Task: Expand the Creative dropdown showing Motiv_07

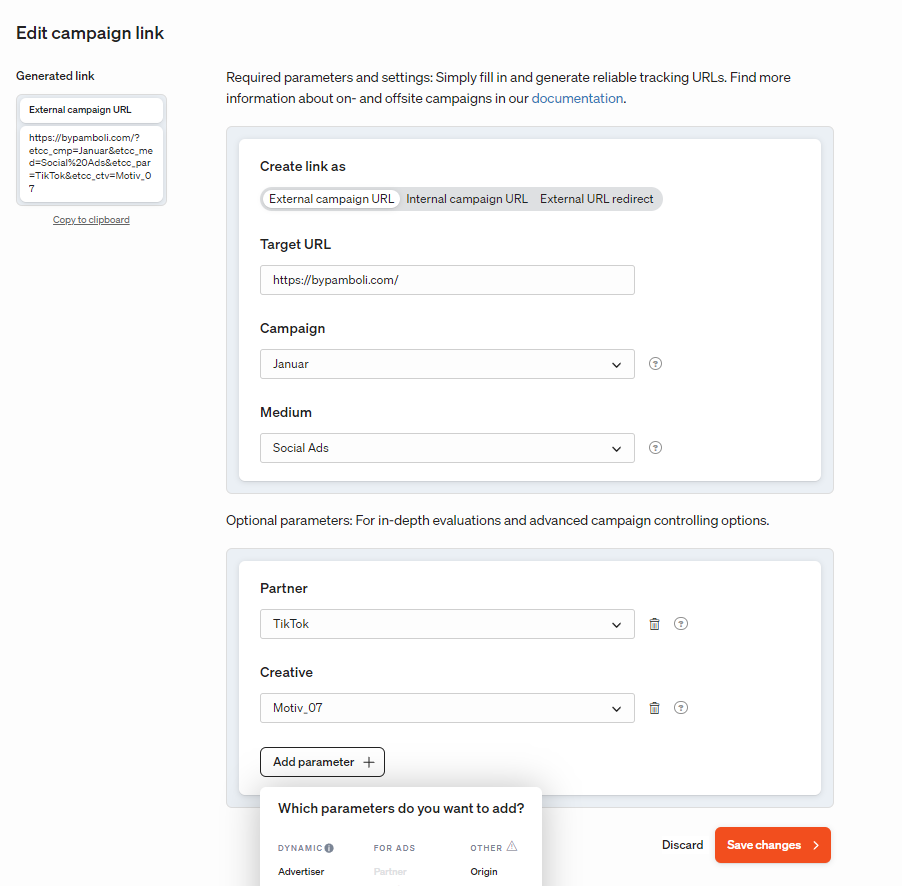Action: 447,708
